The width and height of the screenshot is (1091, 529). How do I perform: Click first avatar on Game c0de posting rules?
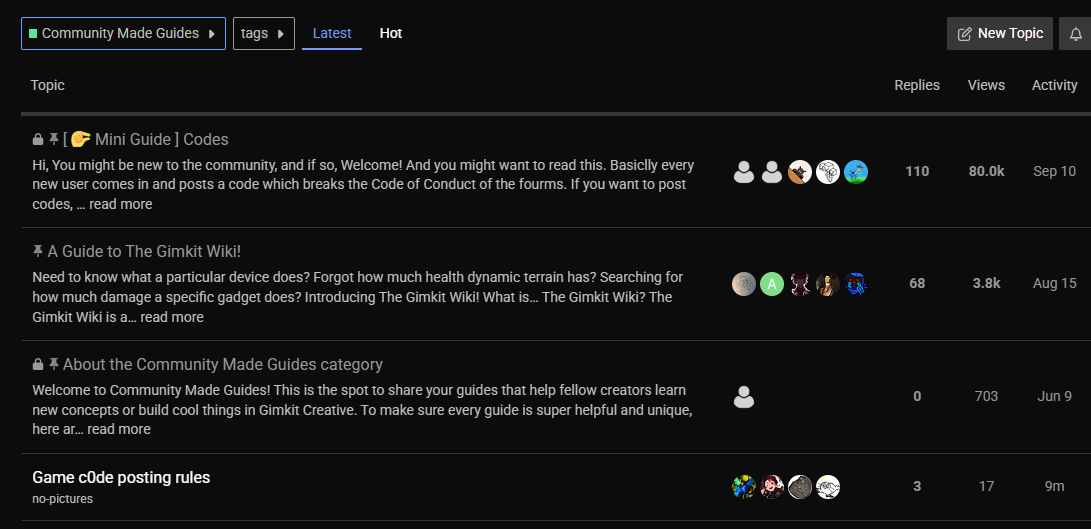pos(744,487)
